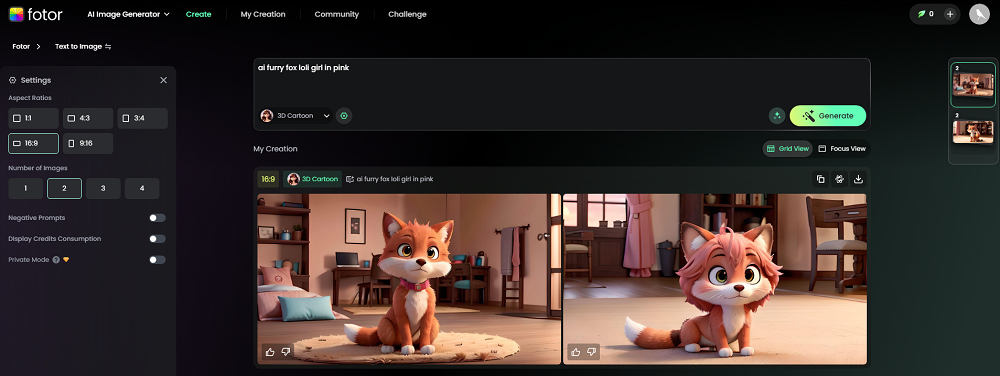Open the Community tab
The height and width of the screenshot is (376, 1000).
pyautogui.click(x=337, y=14)
